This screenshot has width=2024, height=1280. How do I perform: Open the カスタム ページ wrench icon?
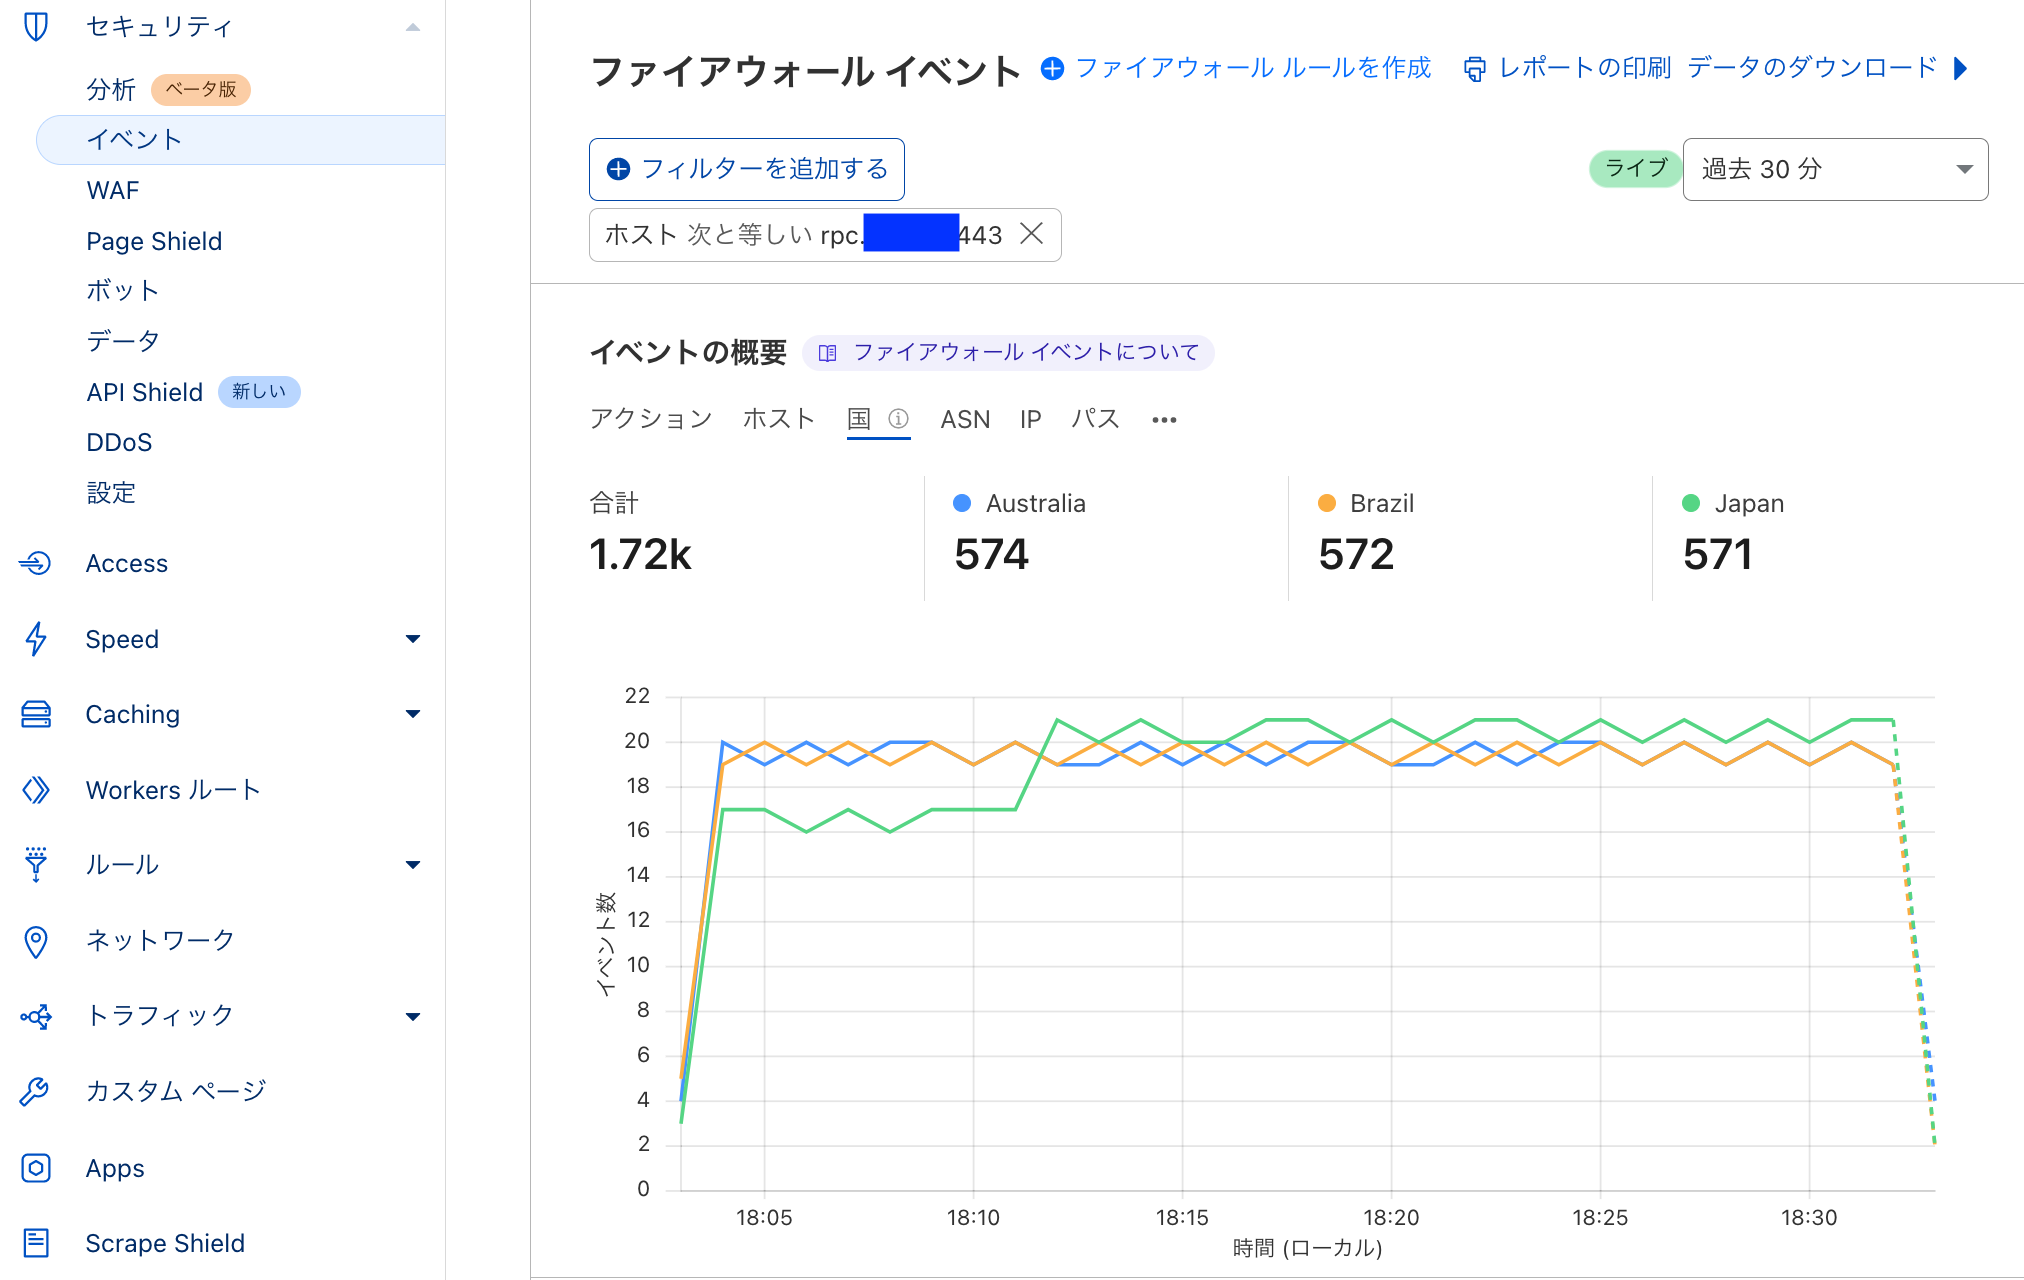coord(36,1090)
